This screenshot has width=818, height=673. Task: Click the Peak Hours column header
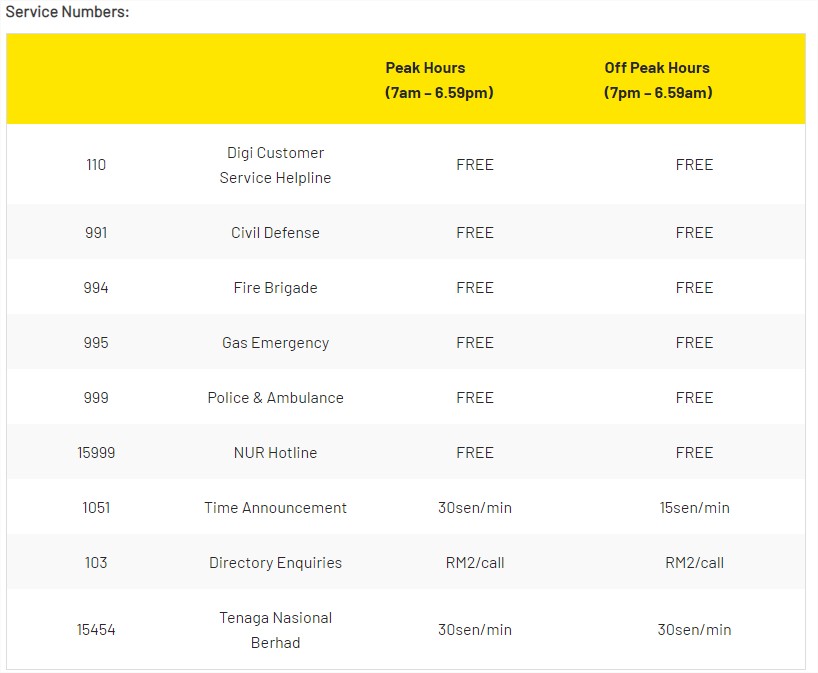pyautogui.click(x=439, y=80)
